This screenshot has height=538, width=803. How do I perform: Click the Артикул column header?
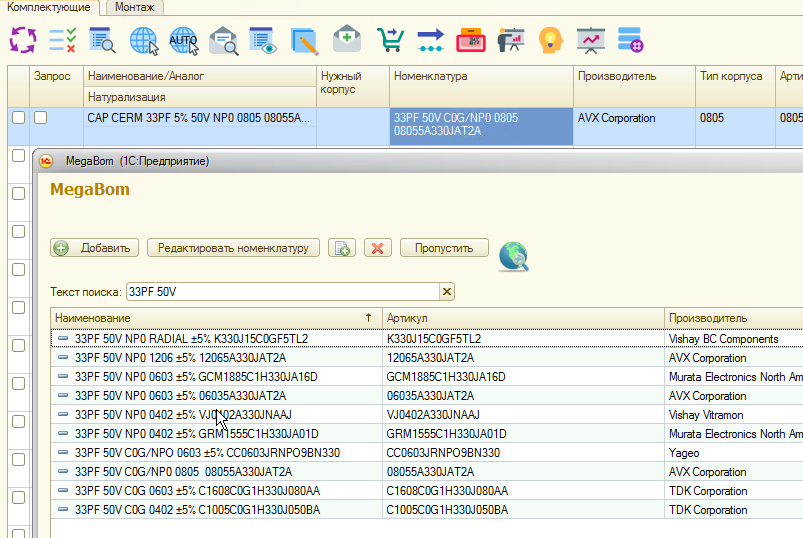[x=523, y=317]
